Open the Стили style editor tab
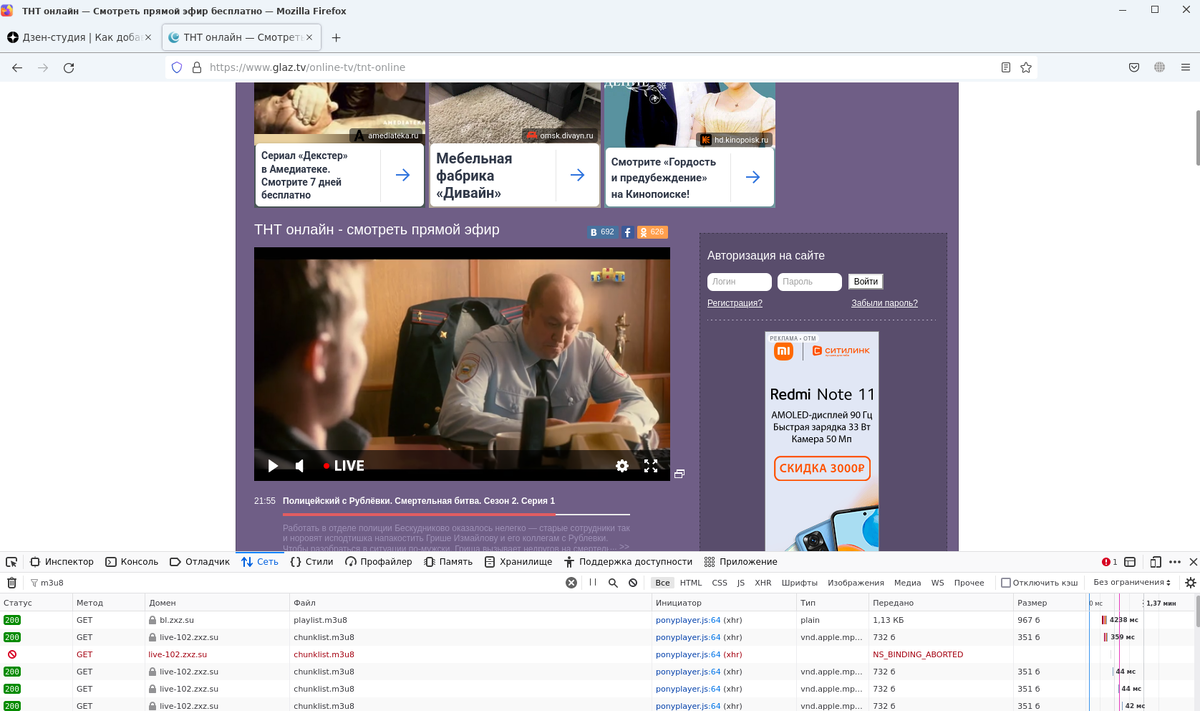The image size is (1200, 711). tap(312, 562)
